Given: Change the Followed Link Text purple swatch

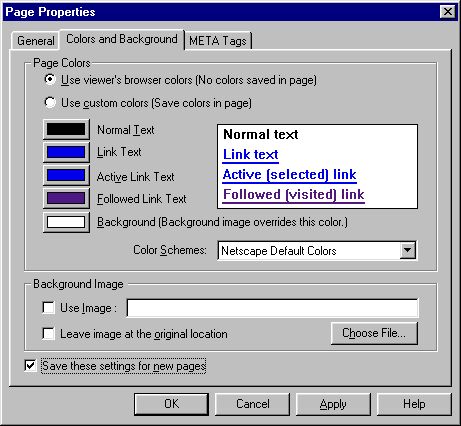Looking at the screenshot, I should click(66, 198).
